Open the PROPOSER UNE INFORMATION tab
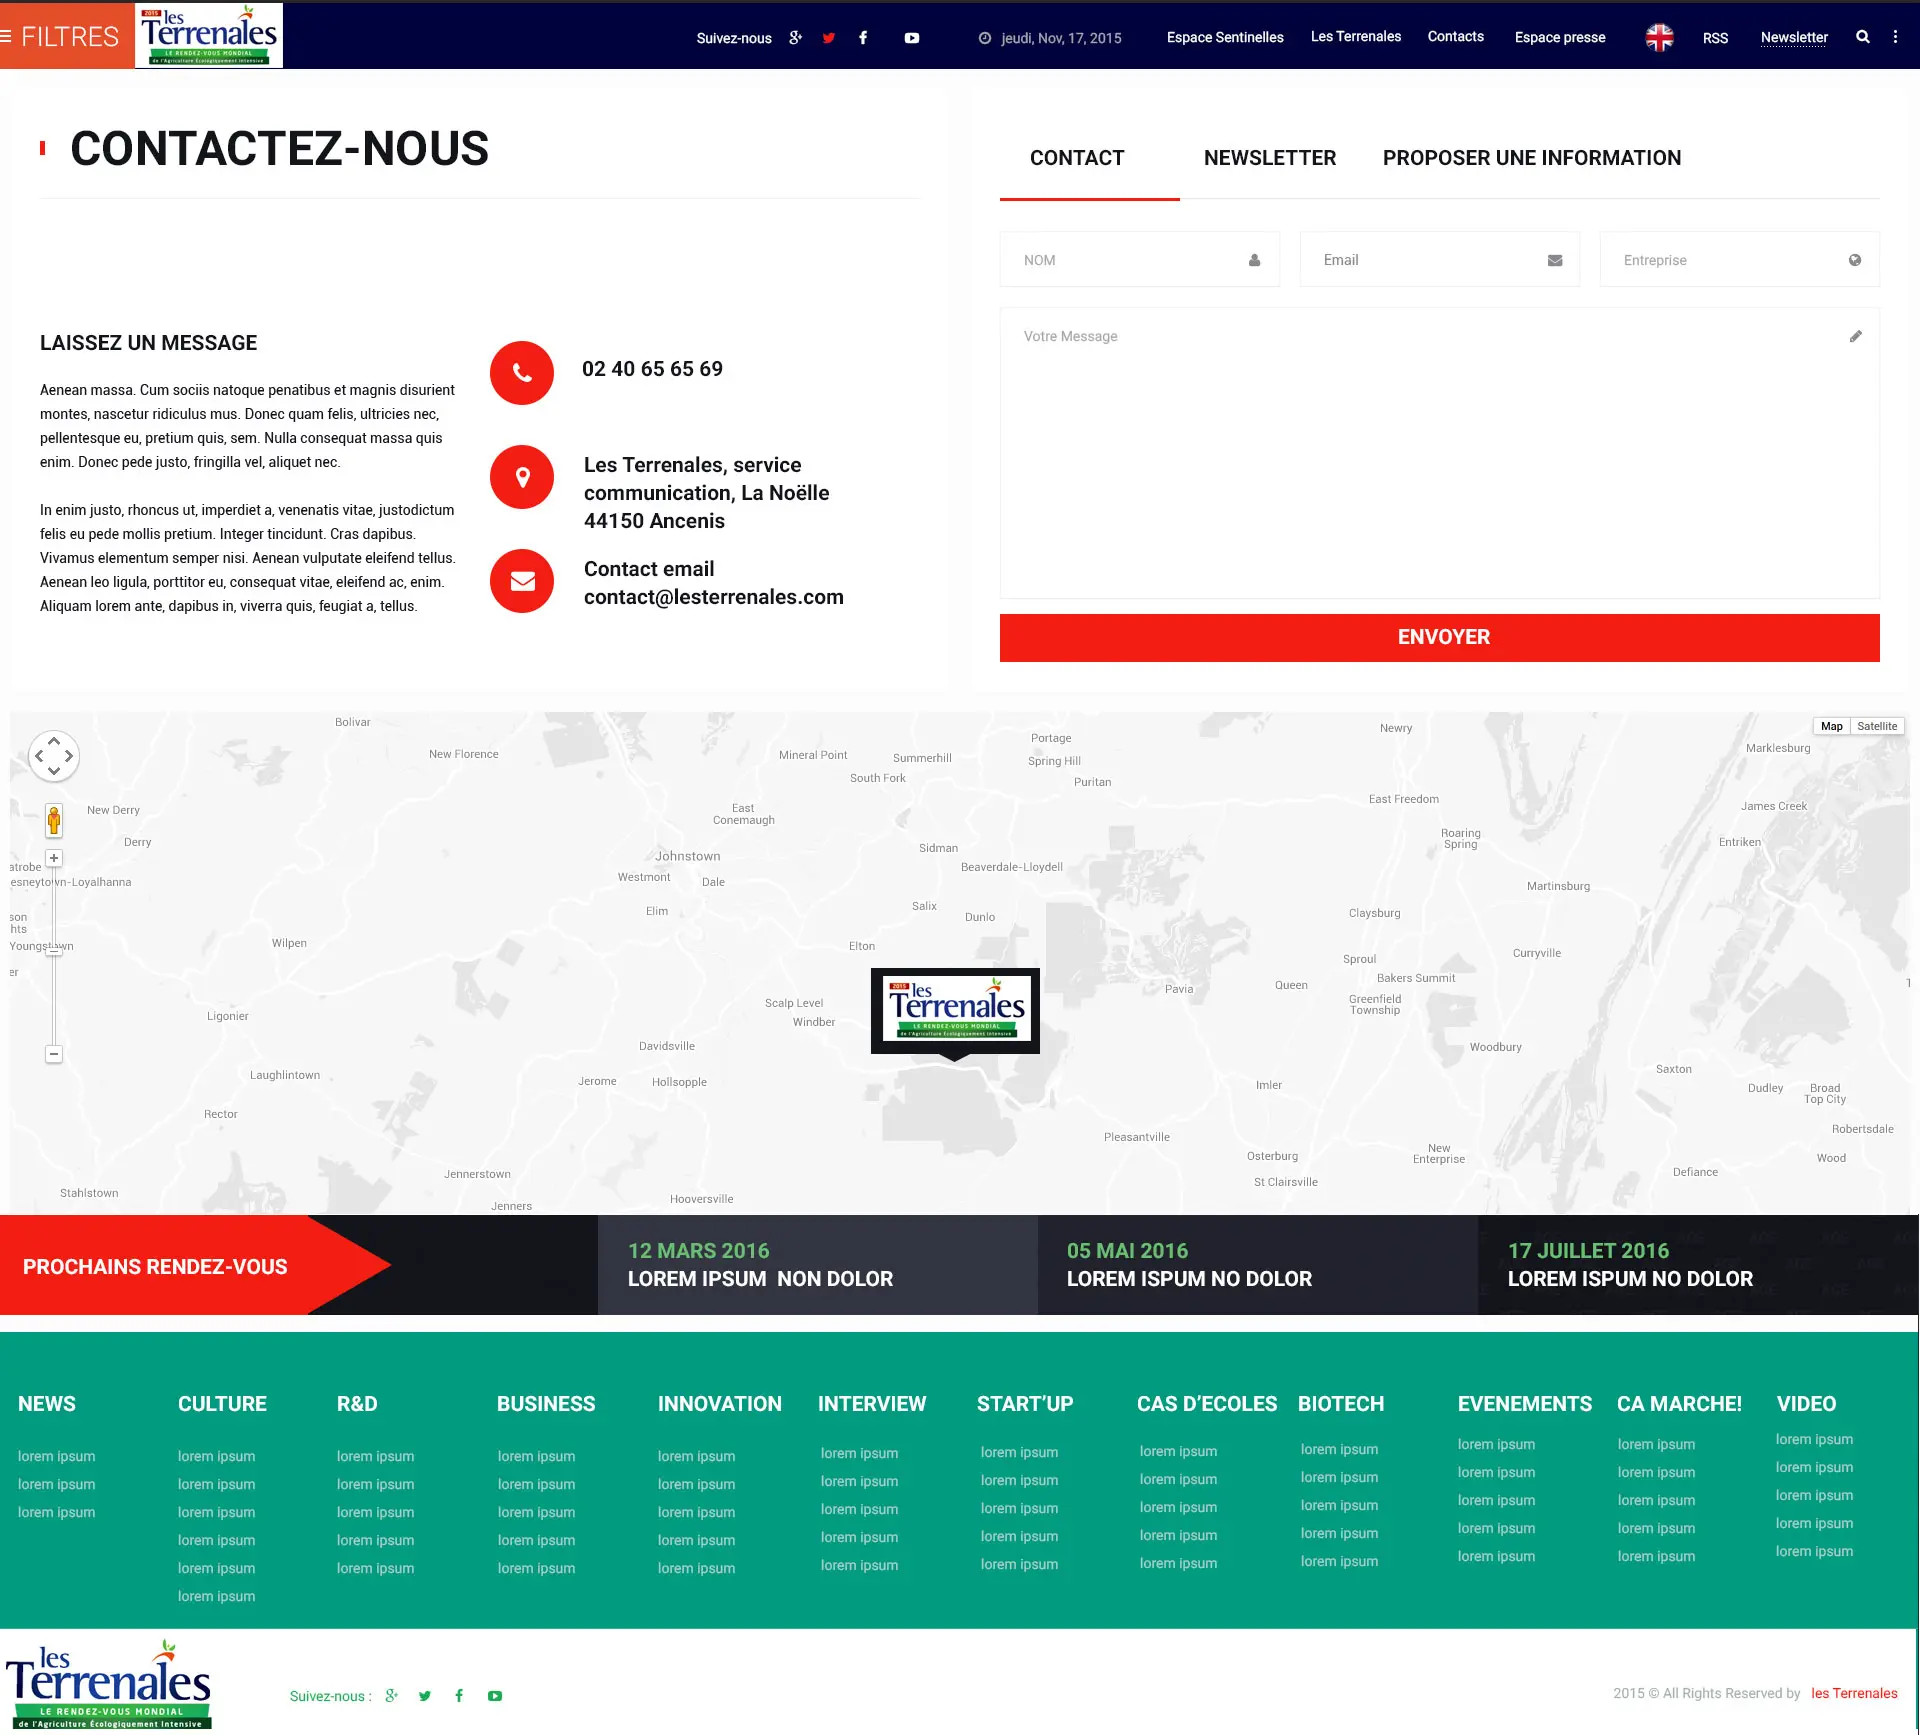 1531,158
